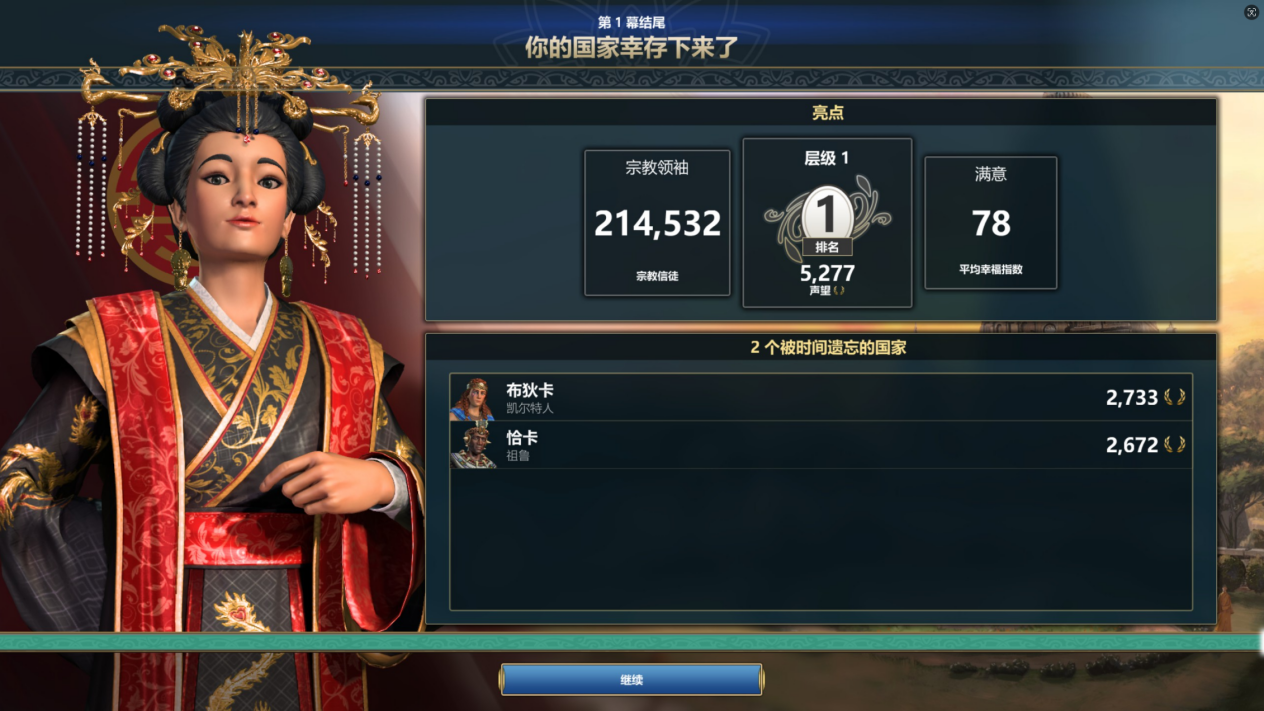Open the 宗教领袖 highlight card

click(657, 222)
